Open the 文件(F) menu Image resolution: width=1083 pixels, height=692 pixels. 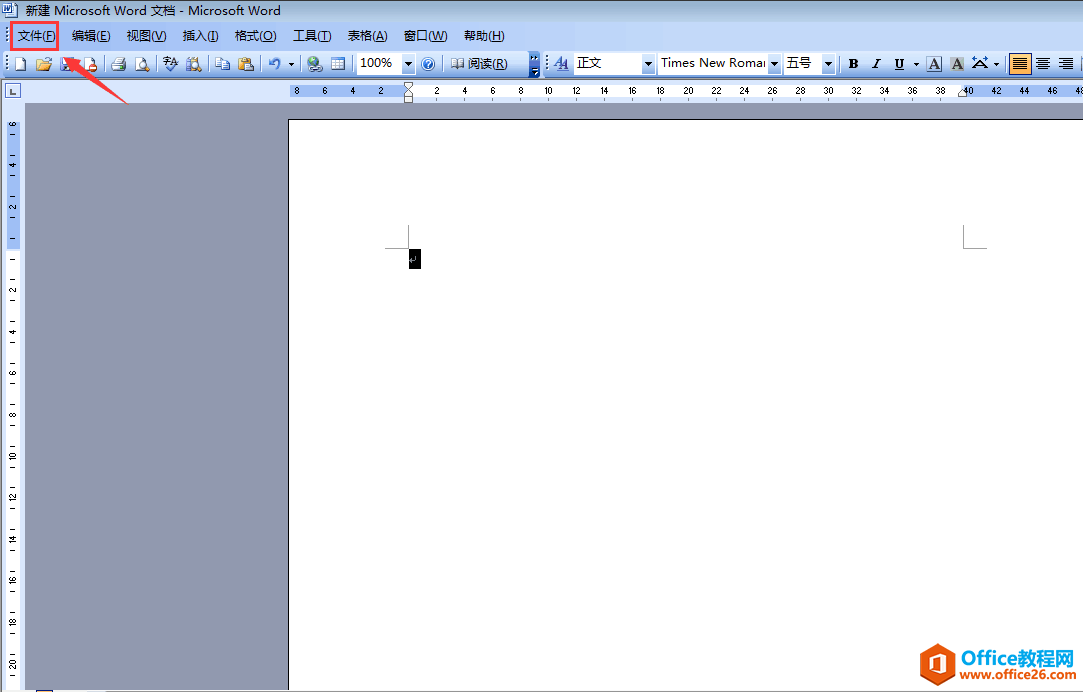[36, 36]
